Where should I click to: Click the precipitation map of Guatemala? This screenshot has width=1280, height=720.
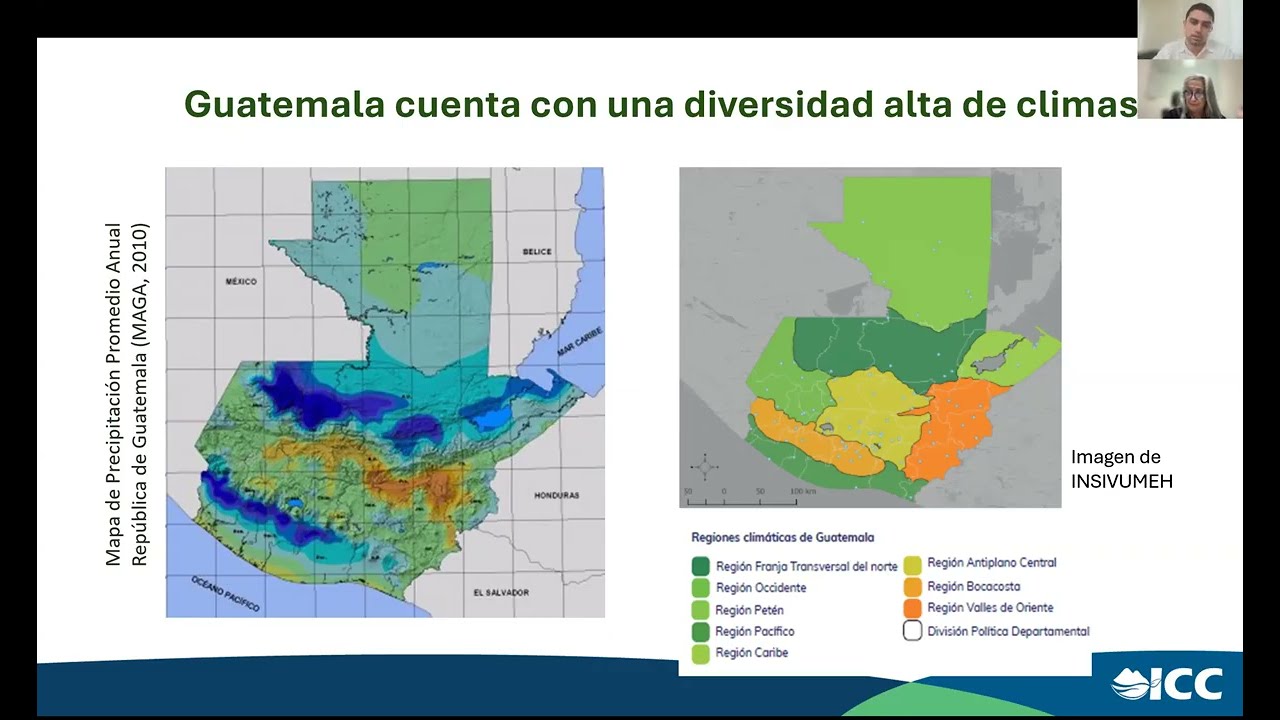[x=385, y=392]
